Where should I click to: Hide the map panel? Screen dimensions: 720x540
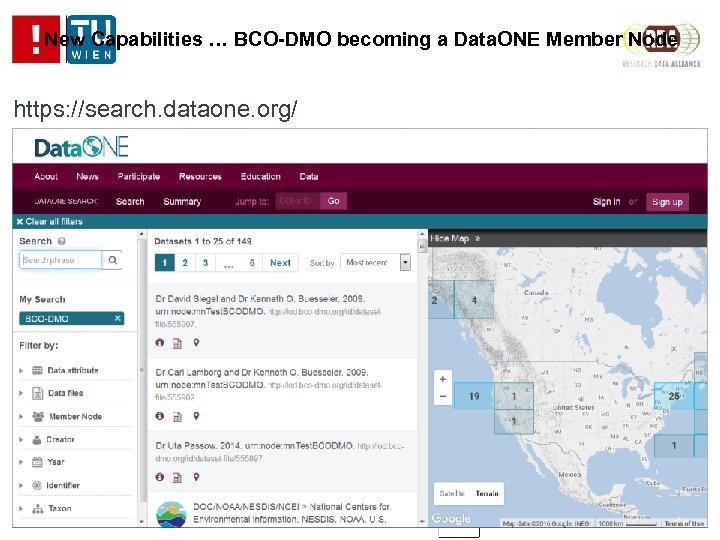point(455,239)
